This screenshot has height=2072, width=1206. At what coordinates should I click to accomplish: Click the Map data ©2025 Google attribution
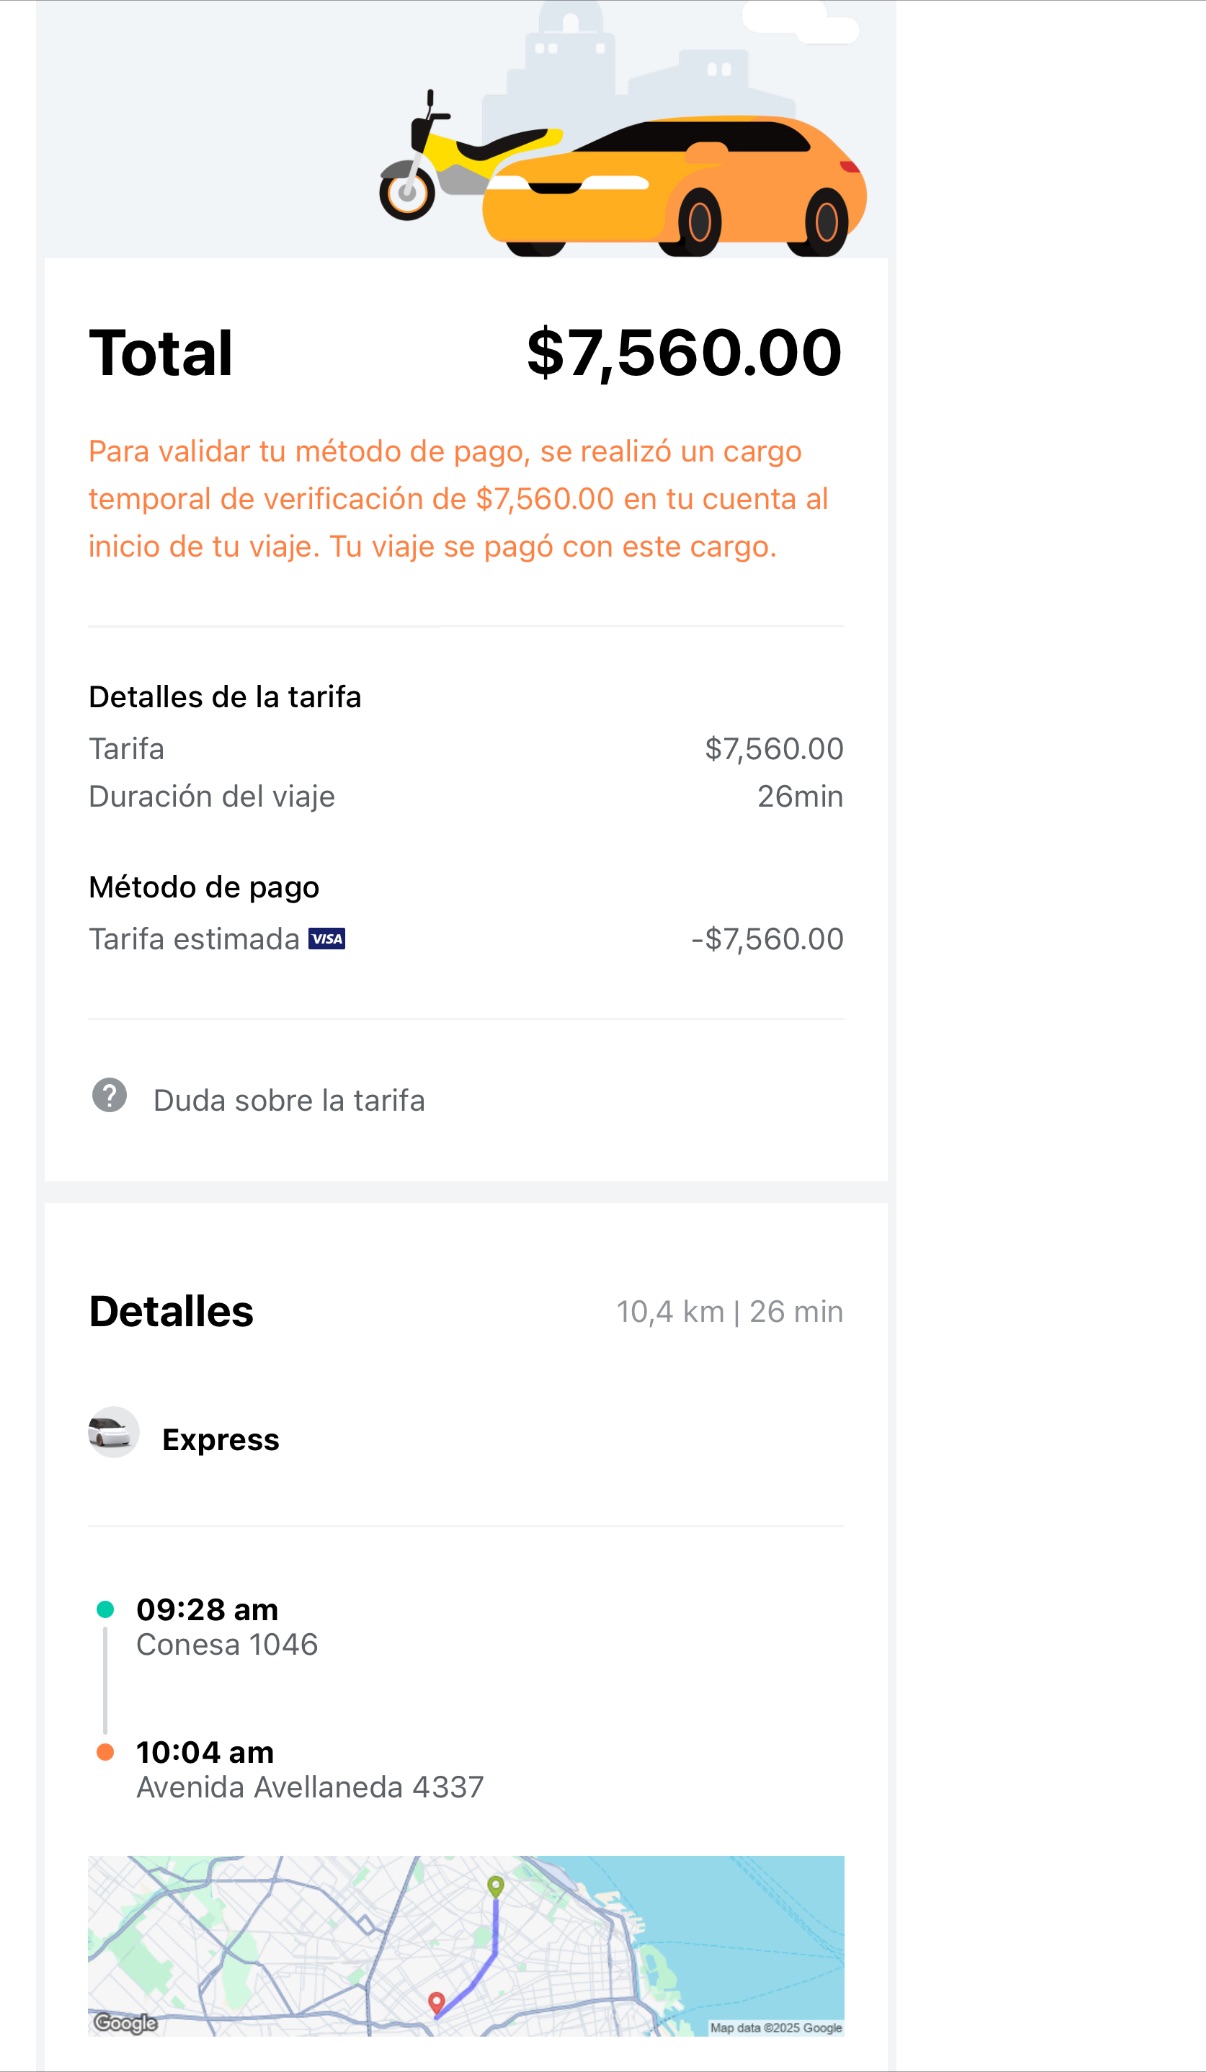pos(776,2028)
